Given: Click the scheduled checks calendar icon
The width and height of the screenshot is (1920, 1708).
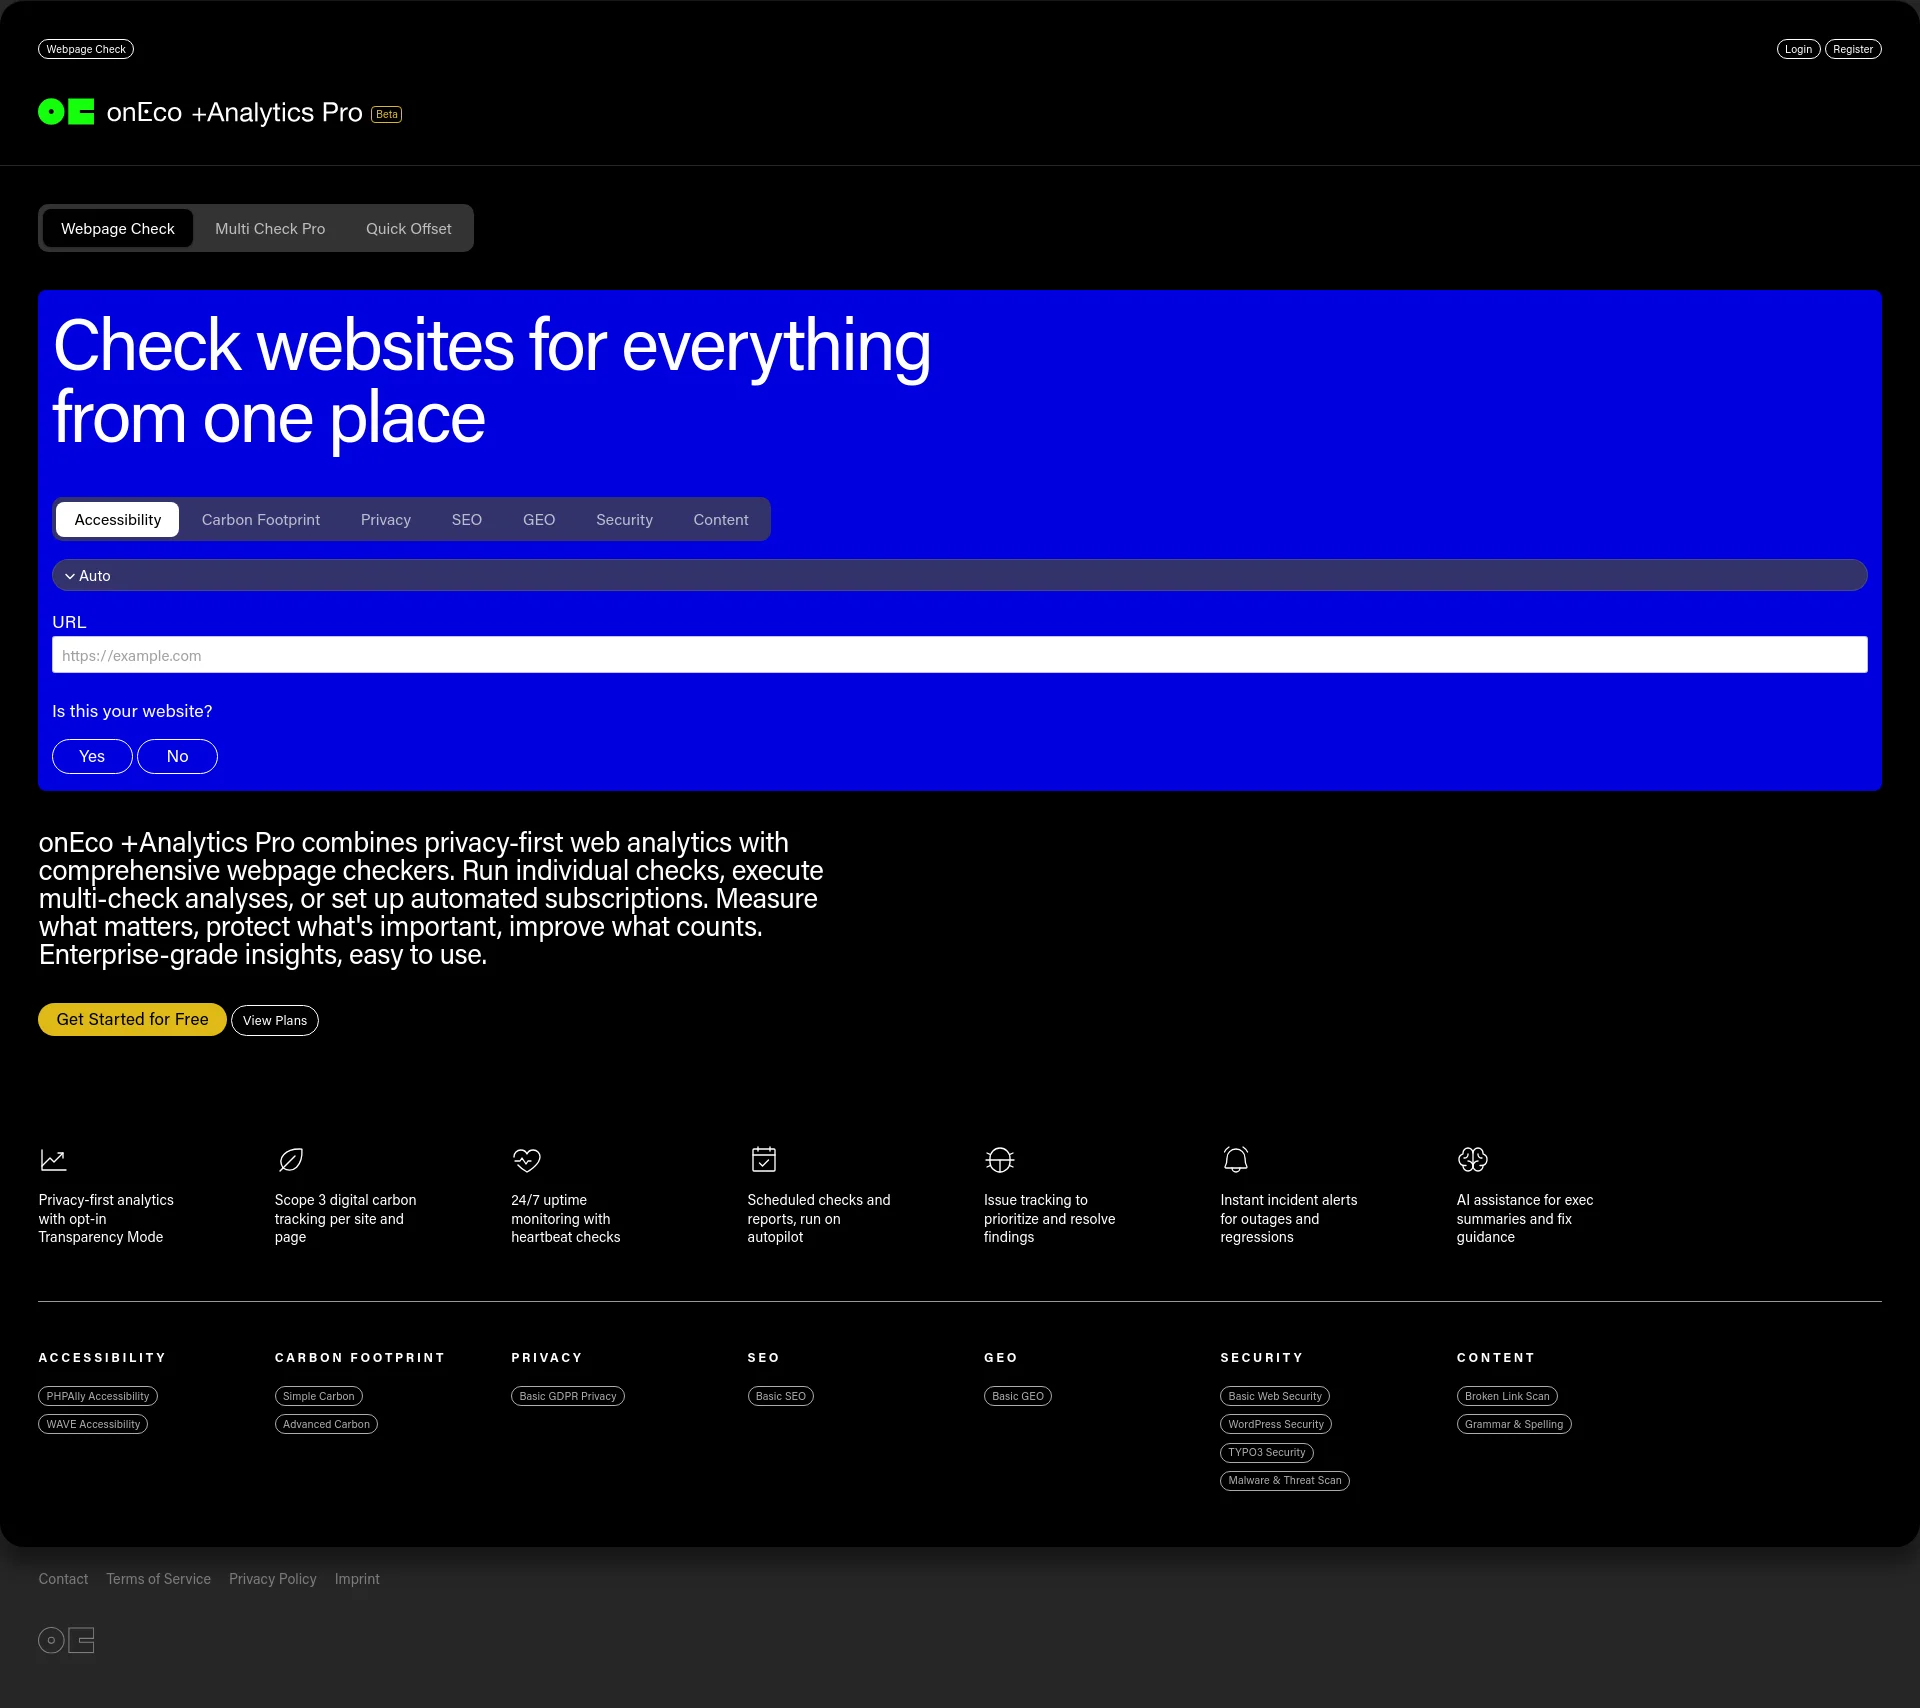Looking at the screenshot, I should click(763, 1159).
